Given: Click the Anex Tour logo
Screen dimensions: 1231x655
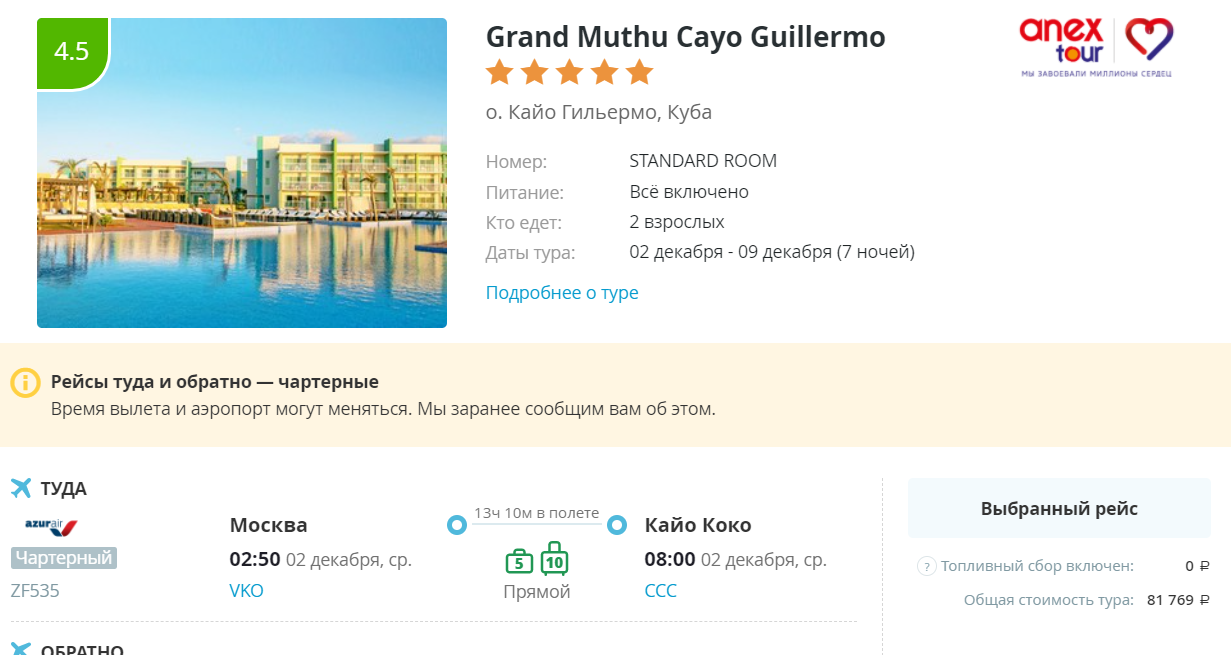Looking at the screenshot, I should [1096, 47].
